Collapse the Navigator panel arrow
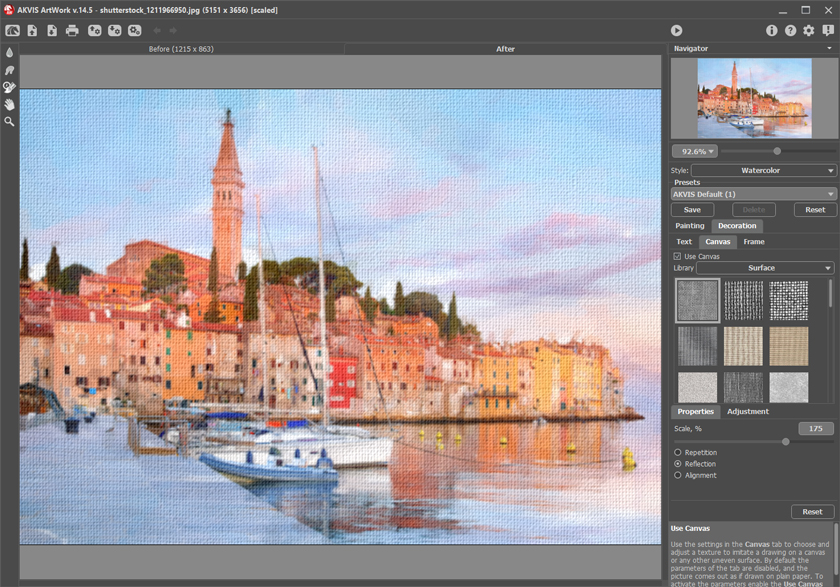 pos(829,48)
